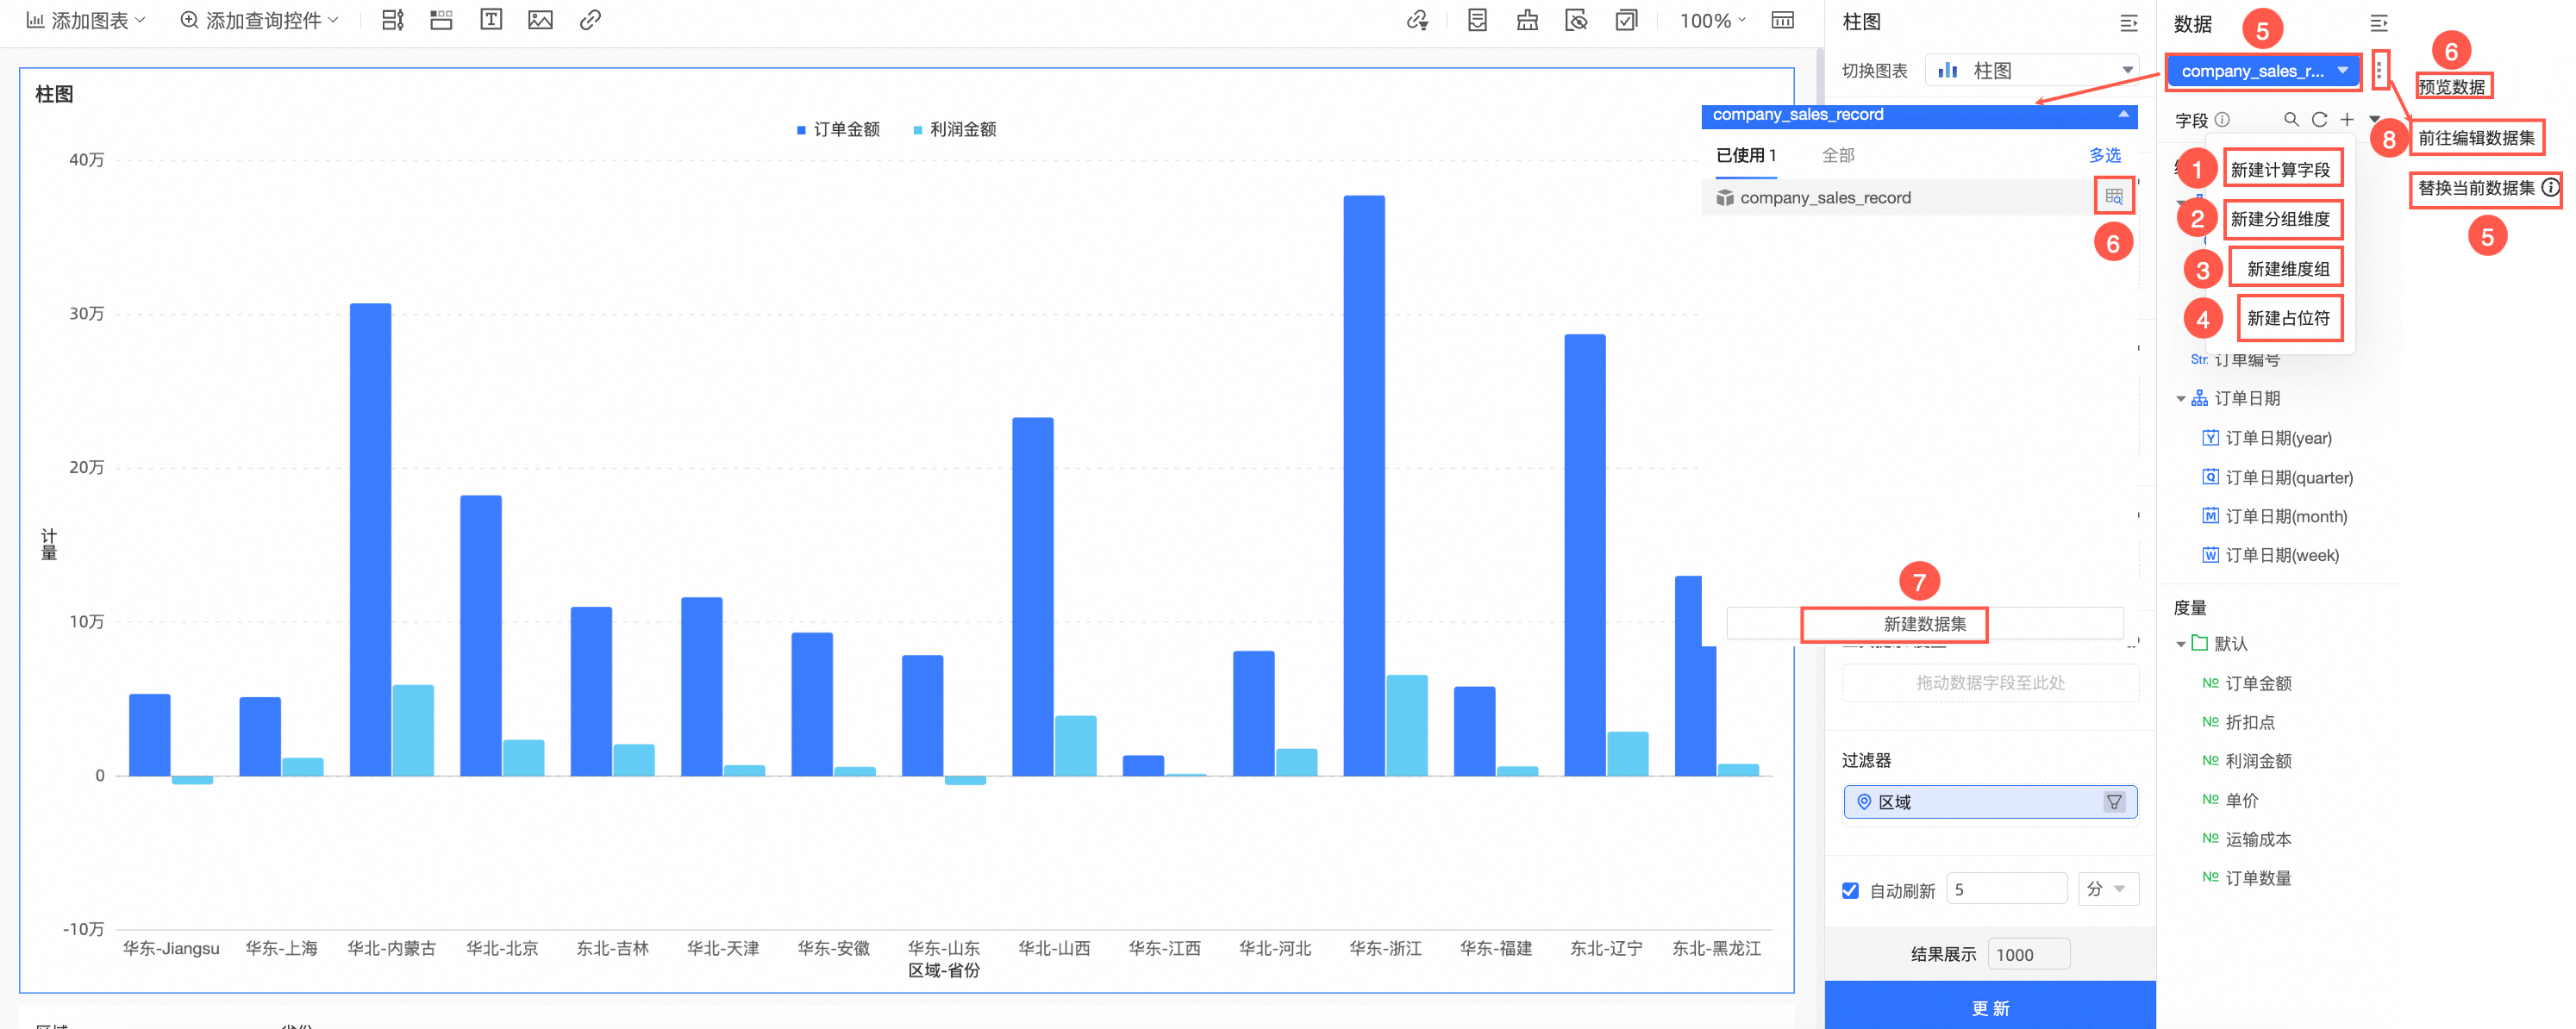Insert a text box widget
Viewport: 2576px width, 1029px height.
tap(491, 20)
